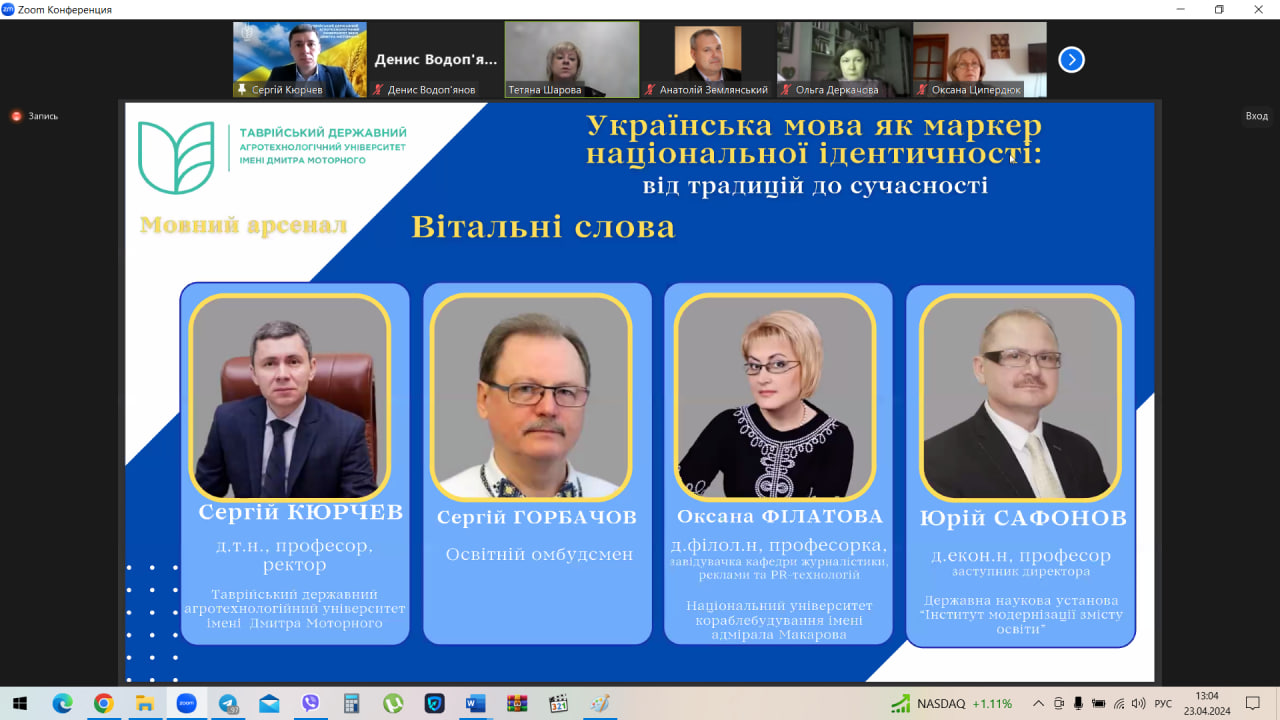1280x720 pixels.
Task: Click the Вход button on the right
Action: (1256, 116)
